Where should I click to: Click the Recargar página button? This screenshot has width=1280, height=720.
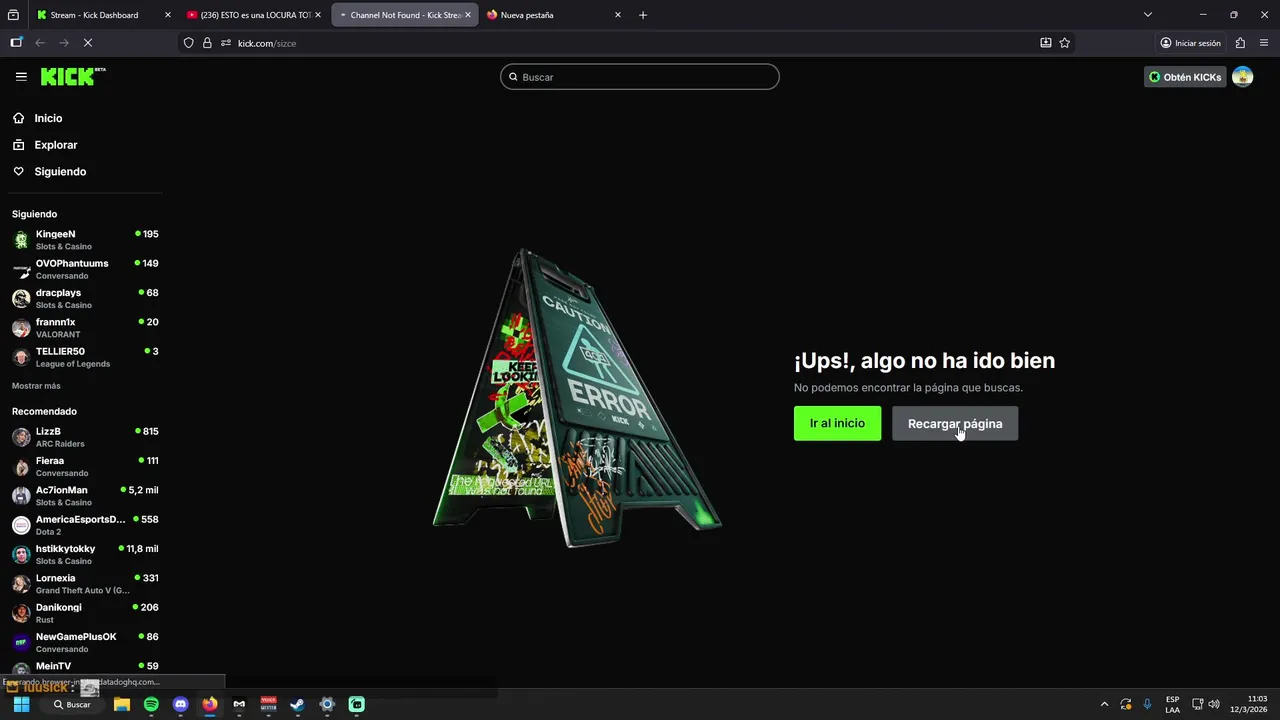click(955, 423)
